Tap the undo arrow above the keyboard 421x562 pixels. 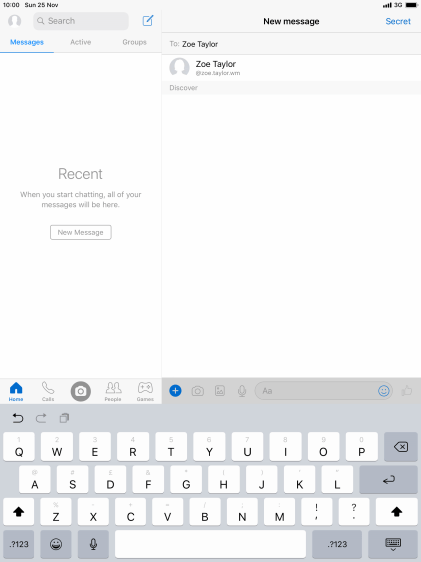pos(18,418)
